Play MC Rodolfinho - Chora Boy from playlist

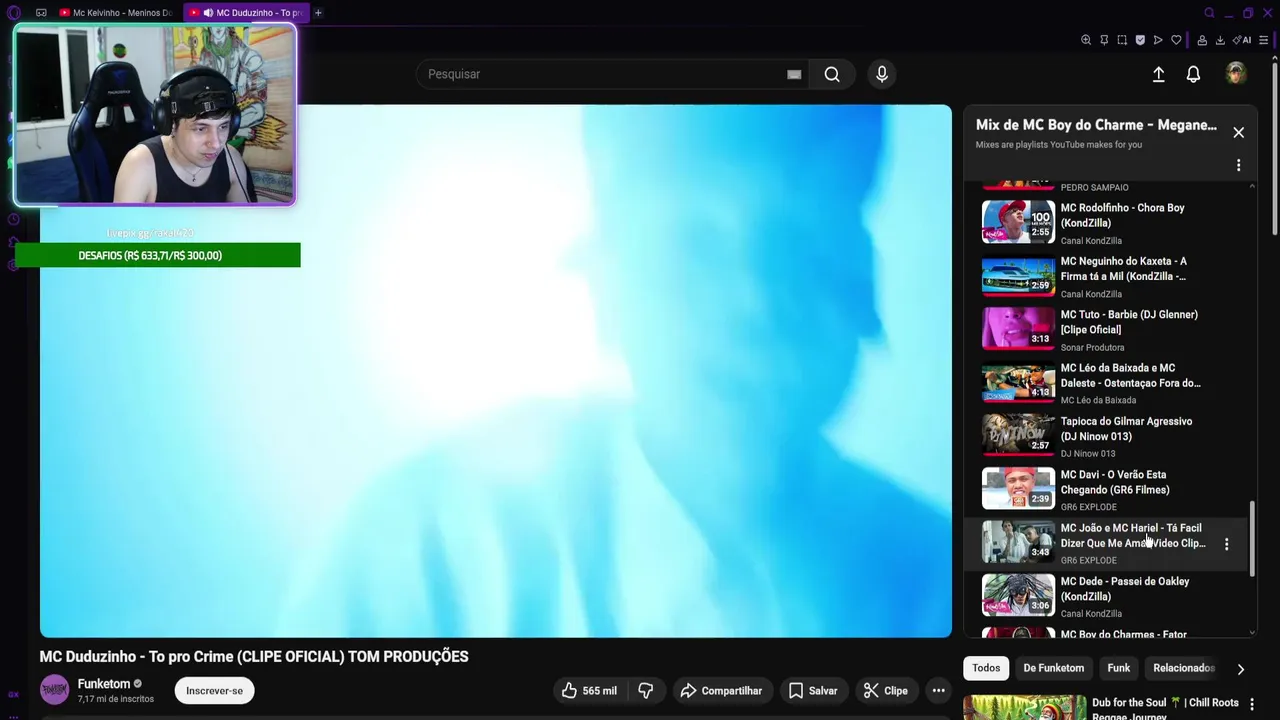click(x=1122, y=215)
